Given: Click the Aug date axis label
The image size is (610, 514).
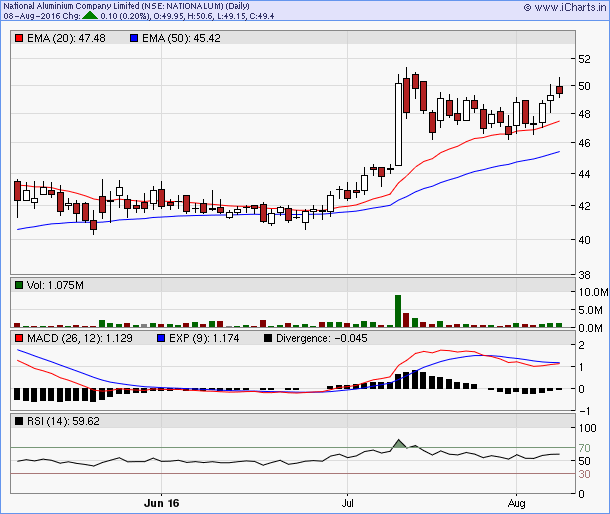Looking at the screenshot, I should 516,503.
